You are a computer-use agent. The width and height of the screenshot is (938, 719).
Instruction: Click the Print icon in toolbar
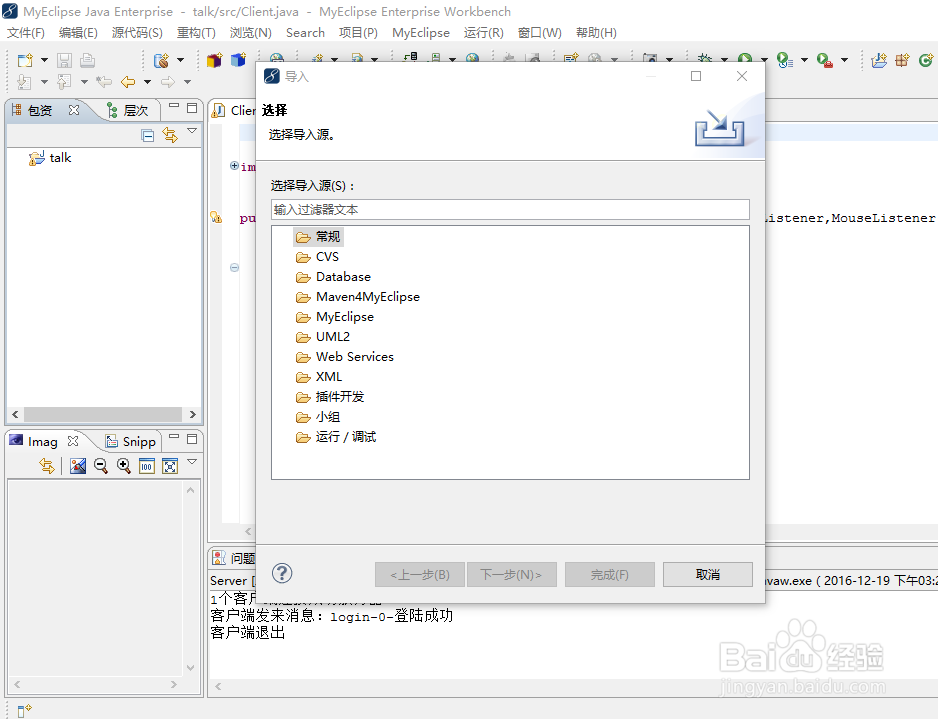click(87, 60)
